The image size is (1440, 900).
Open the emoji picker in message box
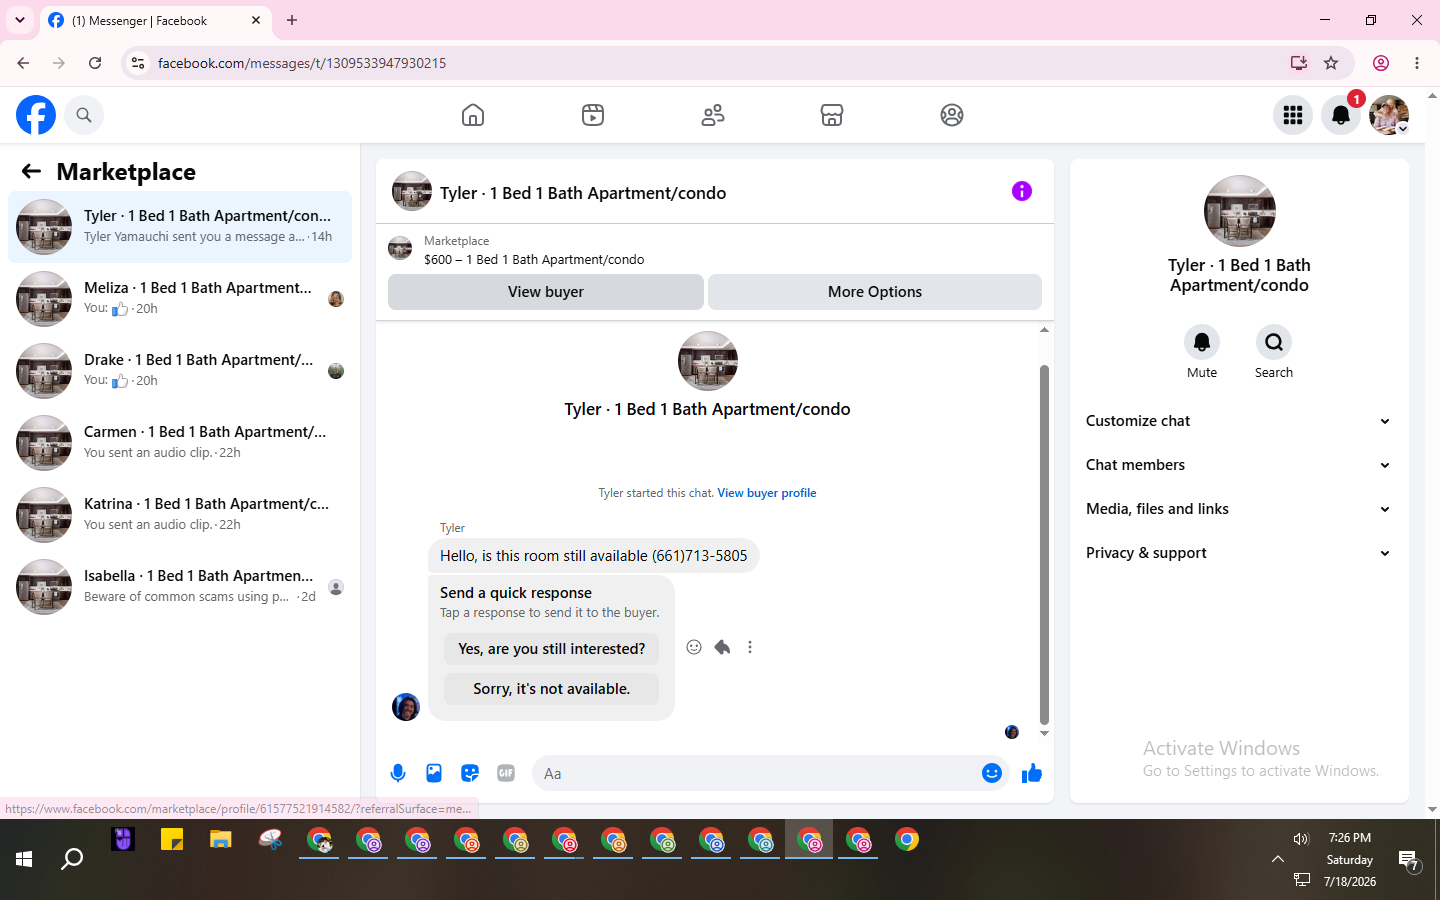coord(992,773)
